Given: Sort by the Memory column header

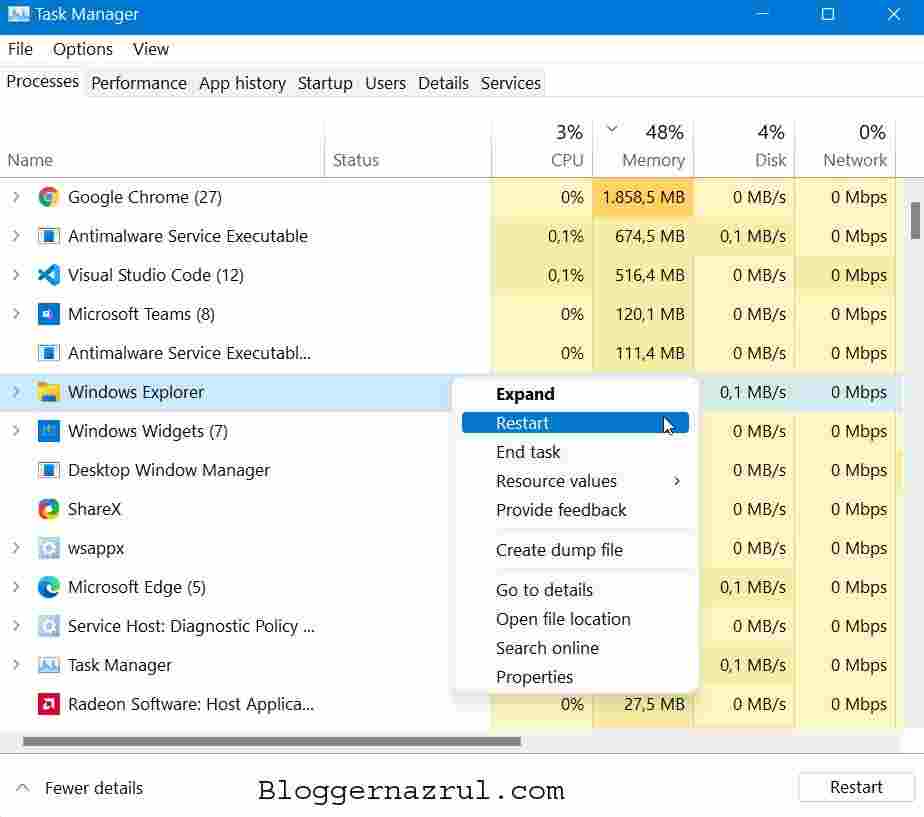Looking at the screenshot, I should coord(644,147).
